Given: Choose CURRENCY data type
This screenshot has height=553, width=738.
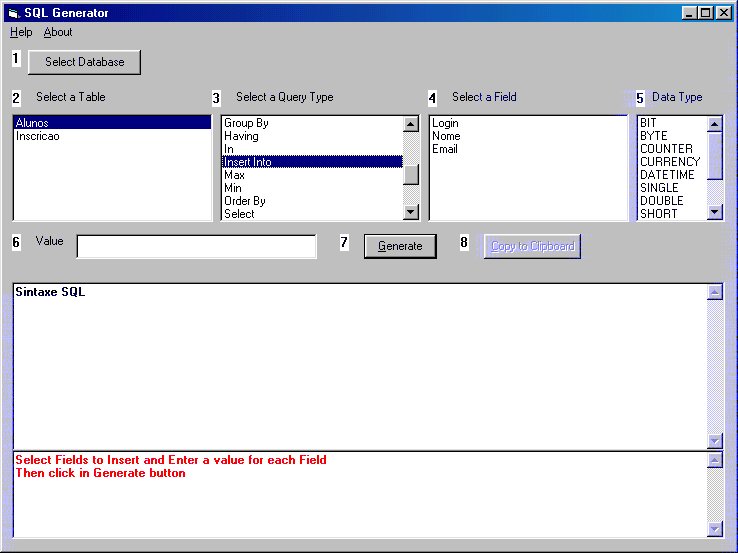Looking at the screenshot, I should point(670,162).
